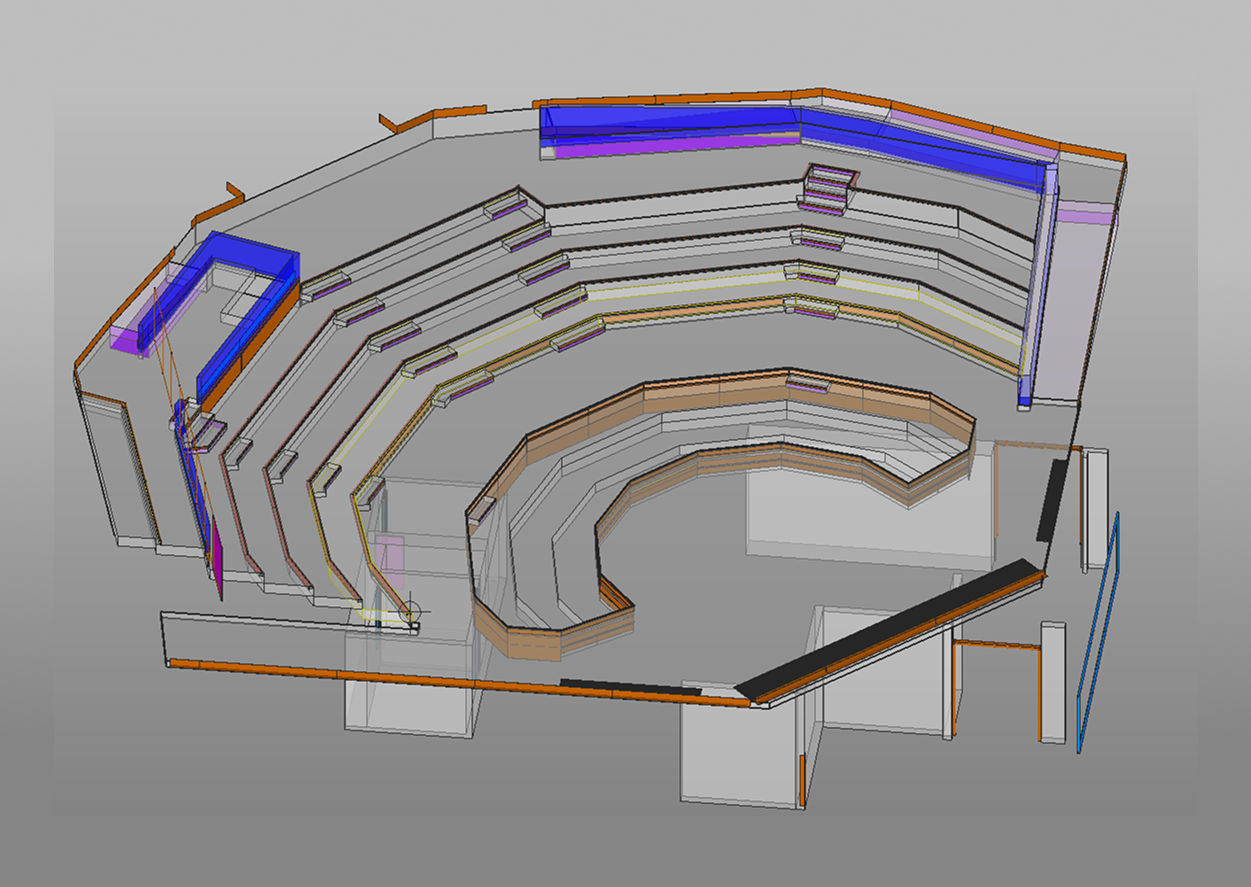The width and height of the screenshot is (1251, 887).
Task: Click the crosshair marker near lower left stairs
Action: click(x=411, y=609)
